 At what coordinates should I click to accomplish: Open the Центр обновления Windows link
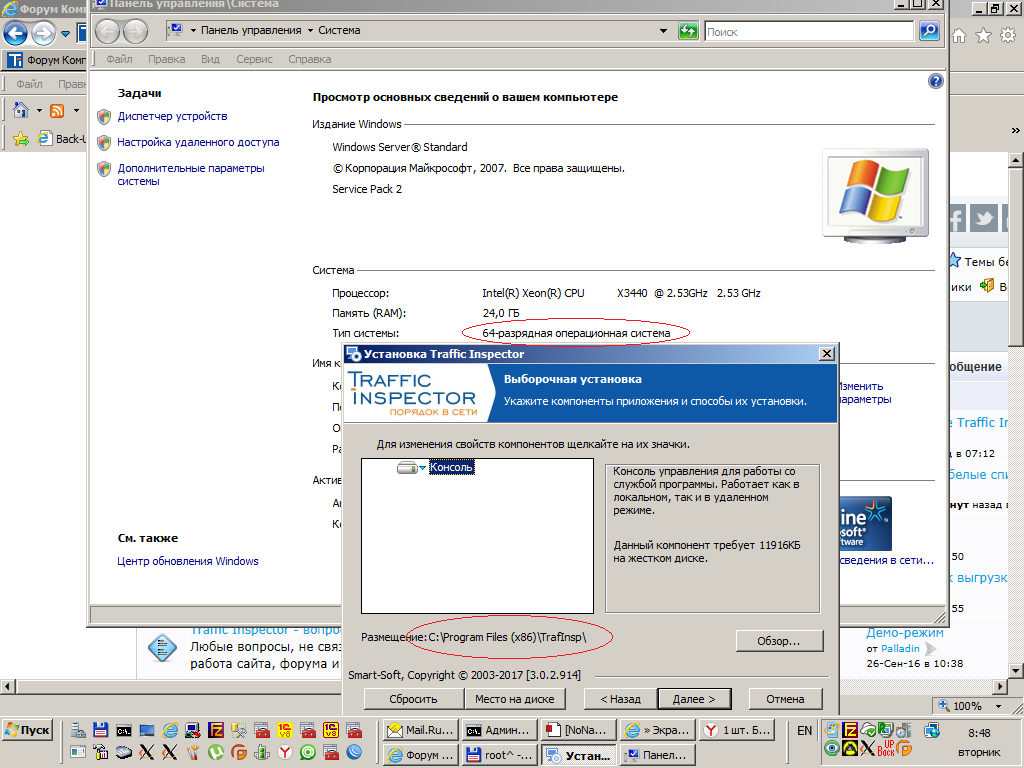[187, 561]
